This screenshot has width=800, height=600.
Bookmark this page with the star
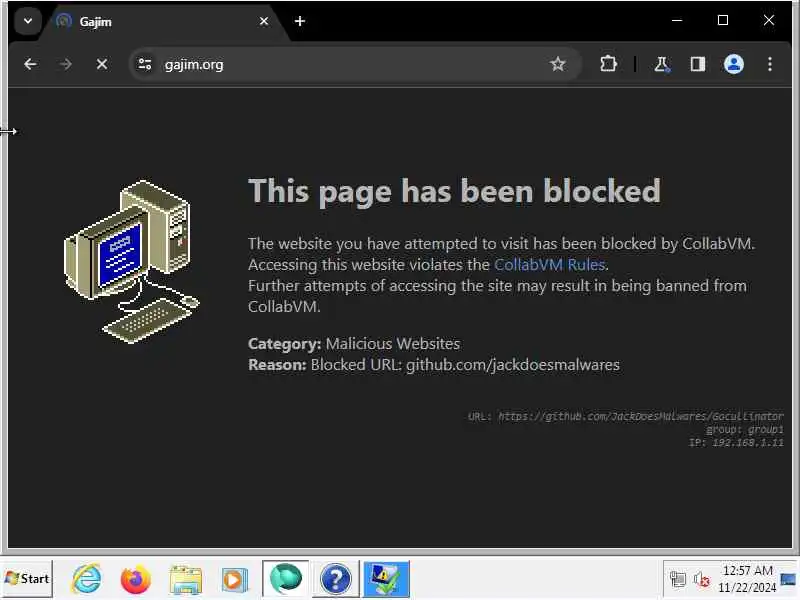pos(558,64)
